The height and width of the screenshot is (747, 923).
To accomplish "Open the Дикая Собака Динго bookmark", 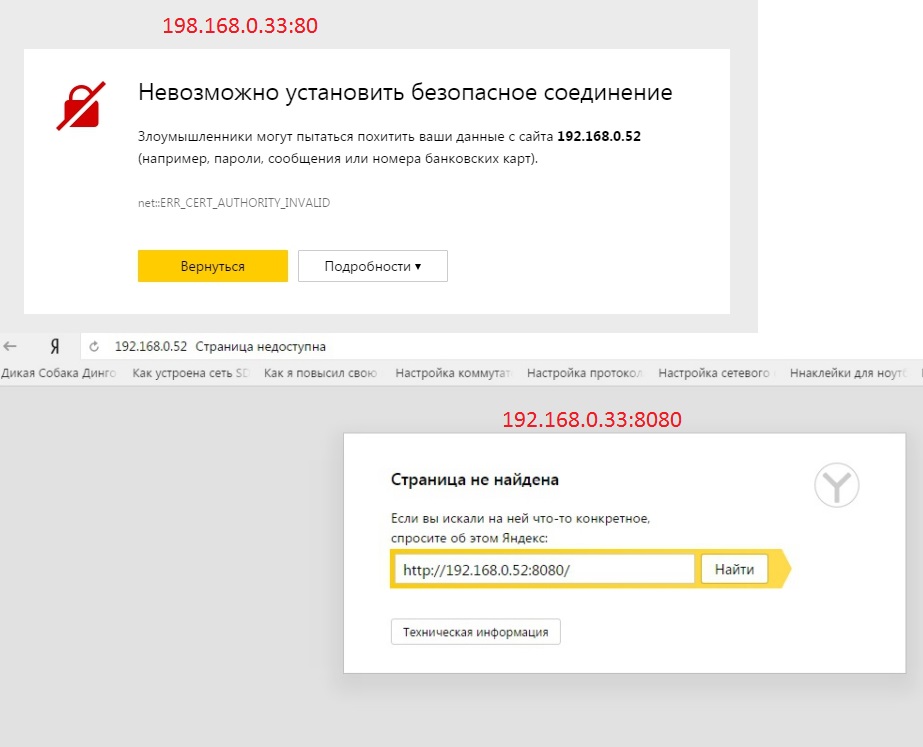I will click(58, 373).
